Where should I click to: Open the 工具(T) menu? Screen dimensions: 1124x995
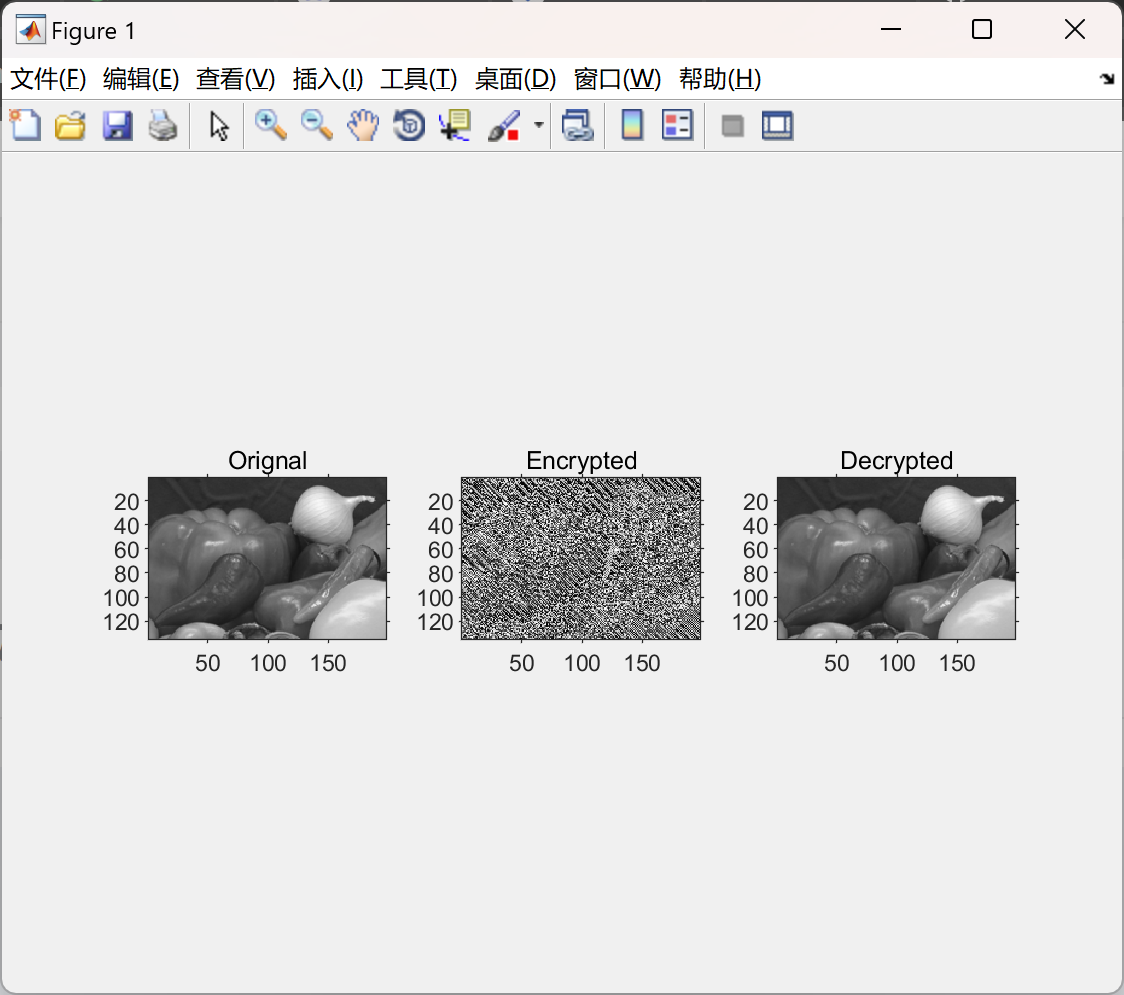coord(419,79)
